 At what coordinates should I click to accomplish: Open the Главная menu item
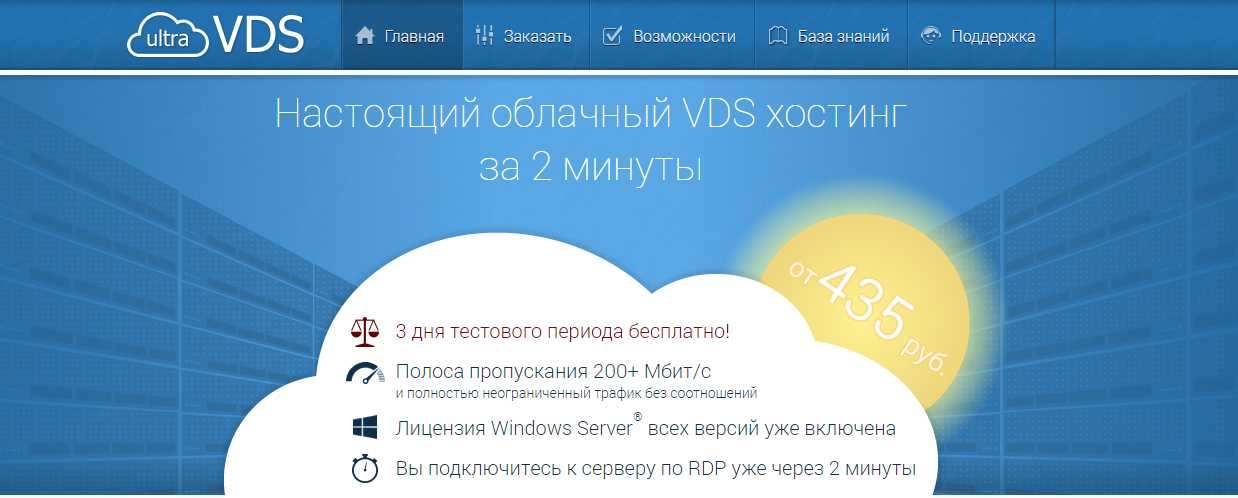402,36
